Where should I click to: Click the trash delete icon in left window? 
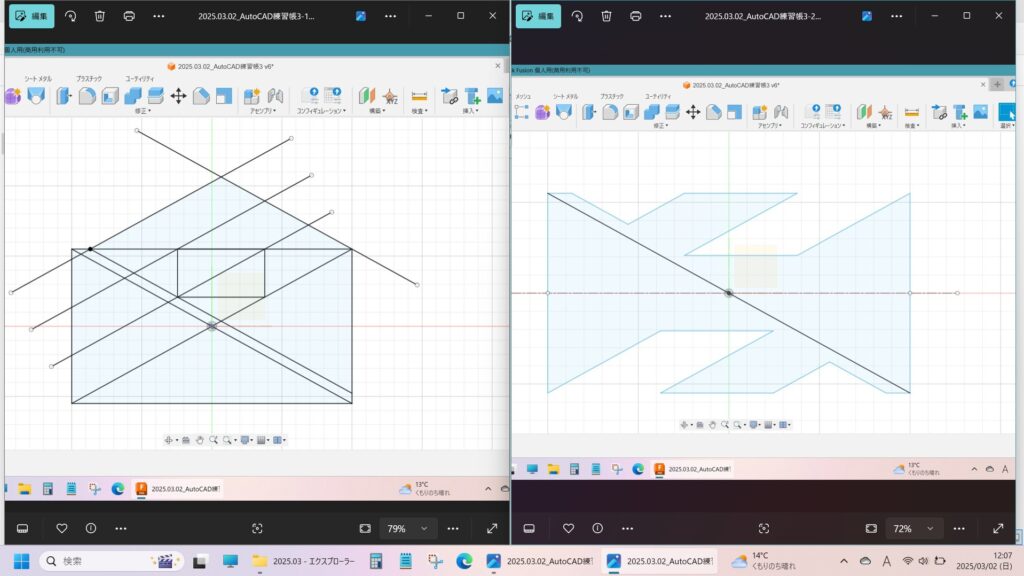click(100, 16)
